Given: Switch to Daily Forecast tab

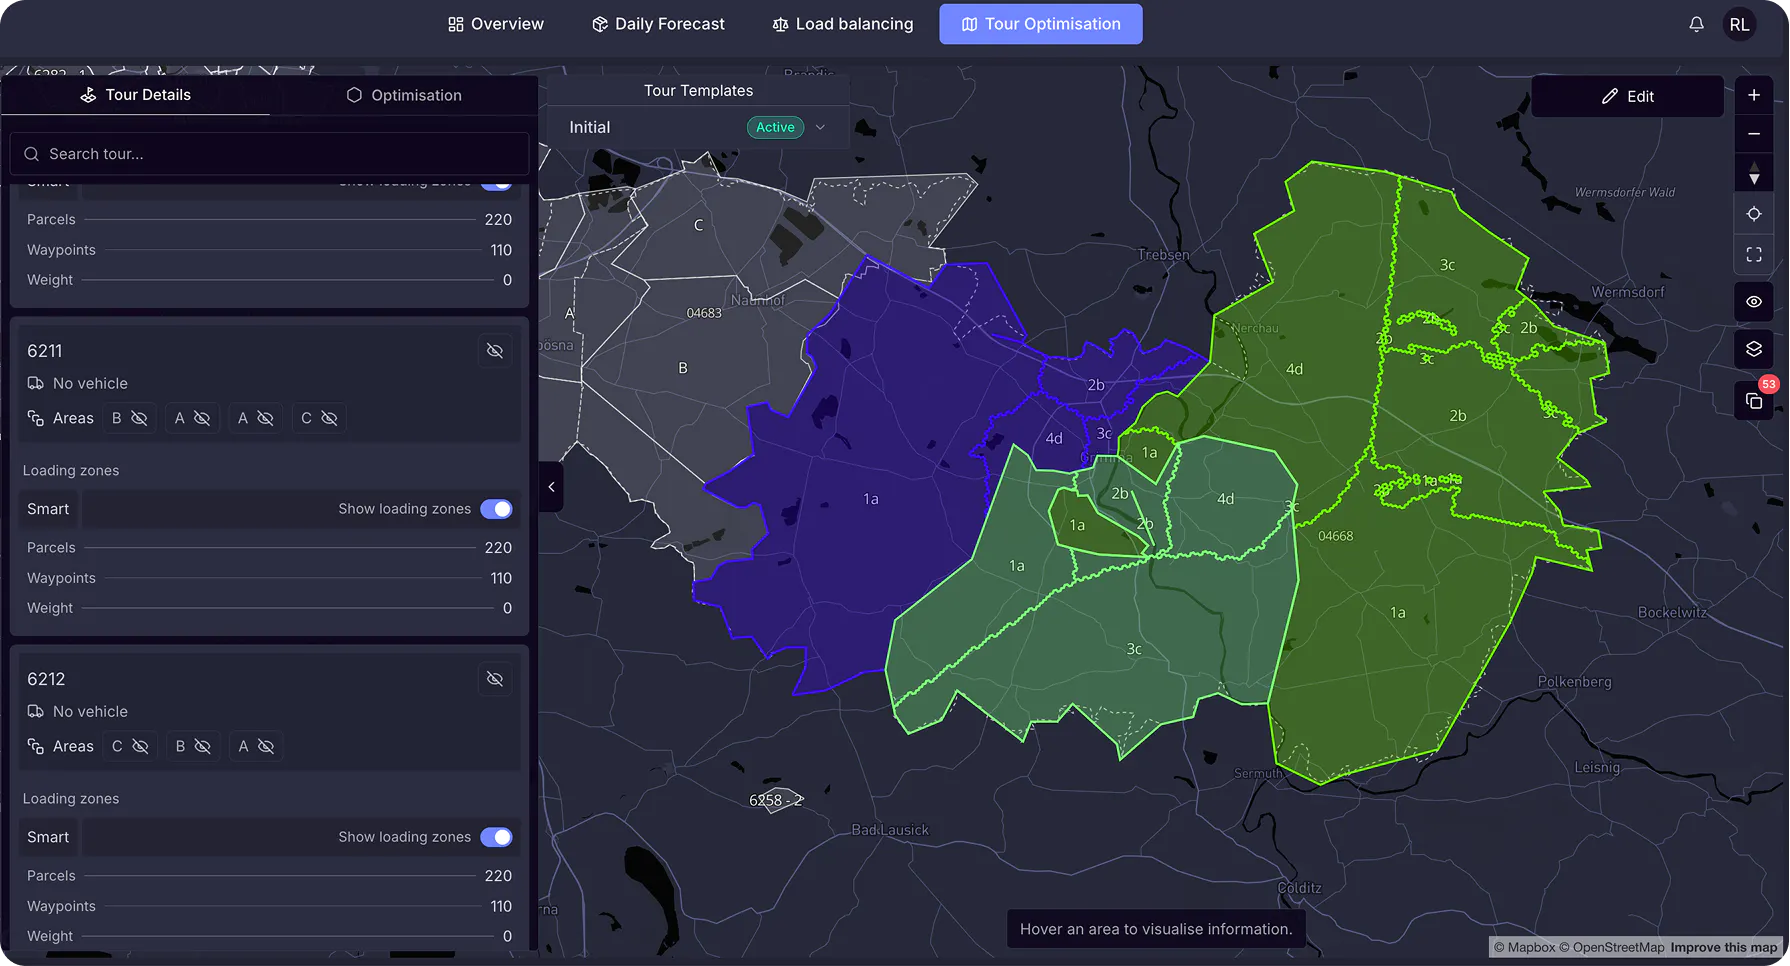Looking at the screenshot, I should click(658, 24).
